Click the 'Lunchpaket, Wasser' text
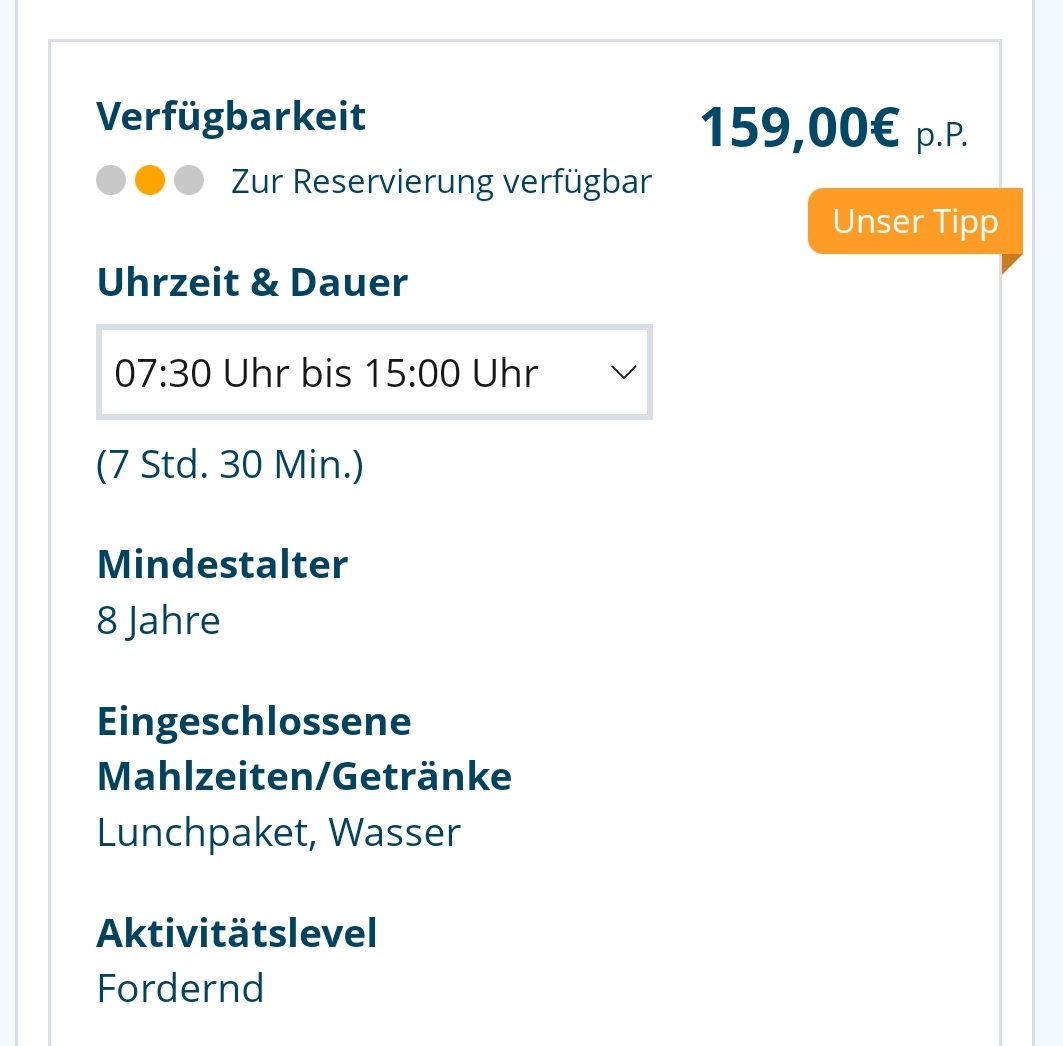Screen dimensions: 1063x1046 (x=278, y=833)
